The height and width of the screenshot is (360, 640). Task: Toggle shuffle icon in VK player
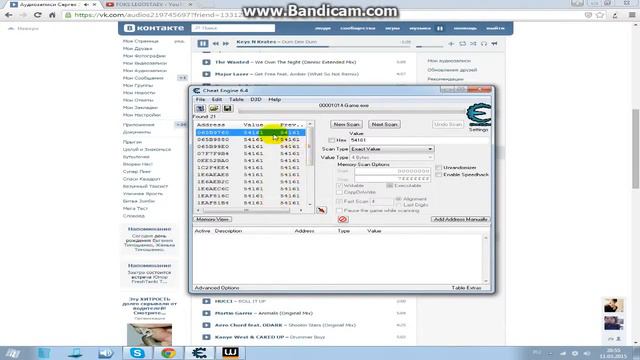(x=473, y=44)
